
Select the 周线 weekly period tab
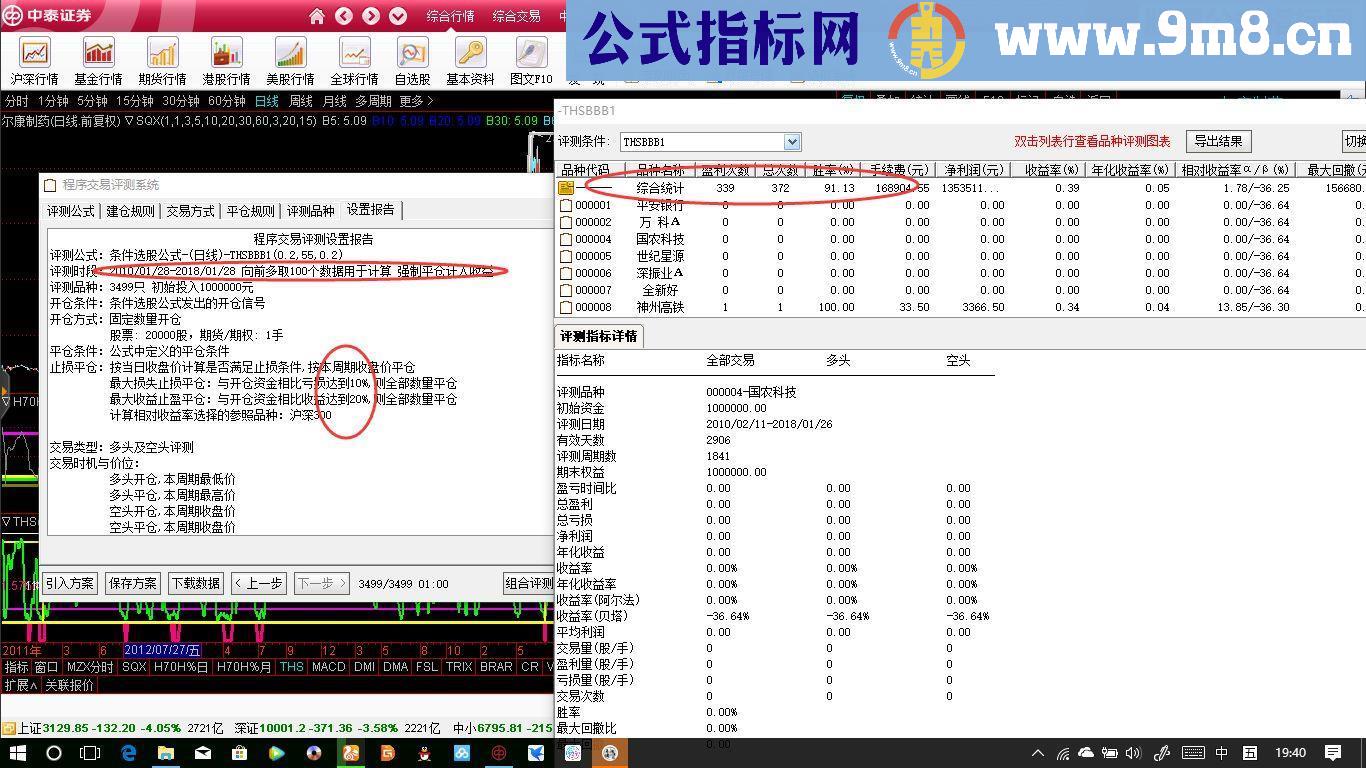click(299, 100)
